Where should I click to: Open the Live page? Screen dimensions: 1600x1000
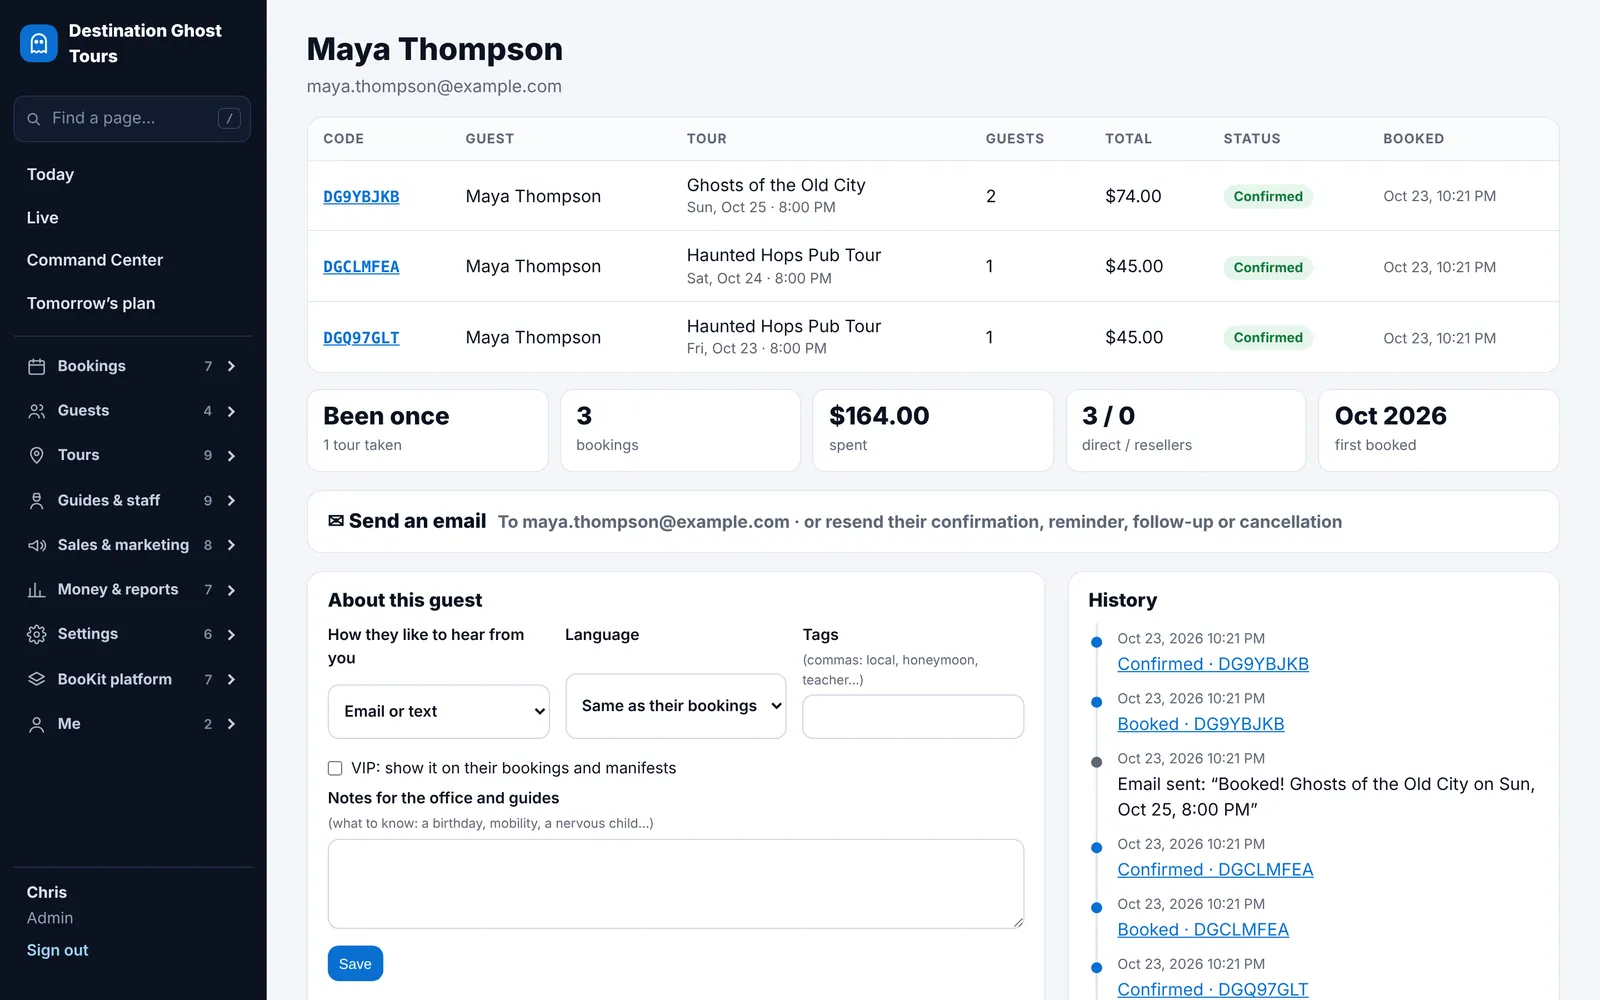[x=43, y=217]
